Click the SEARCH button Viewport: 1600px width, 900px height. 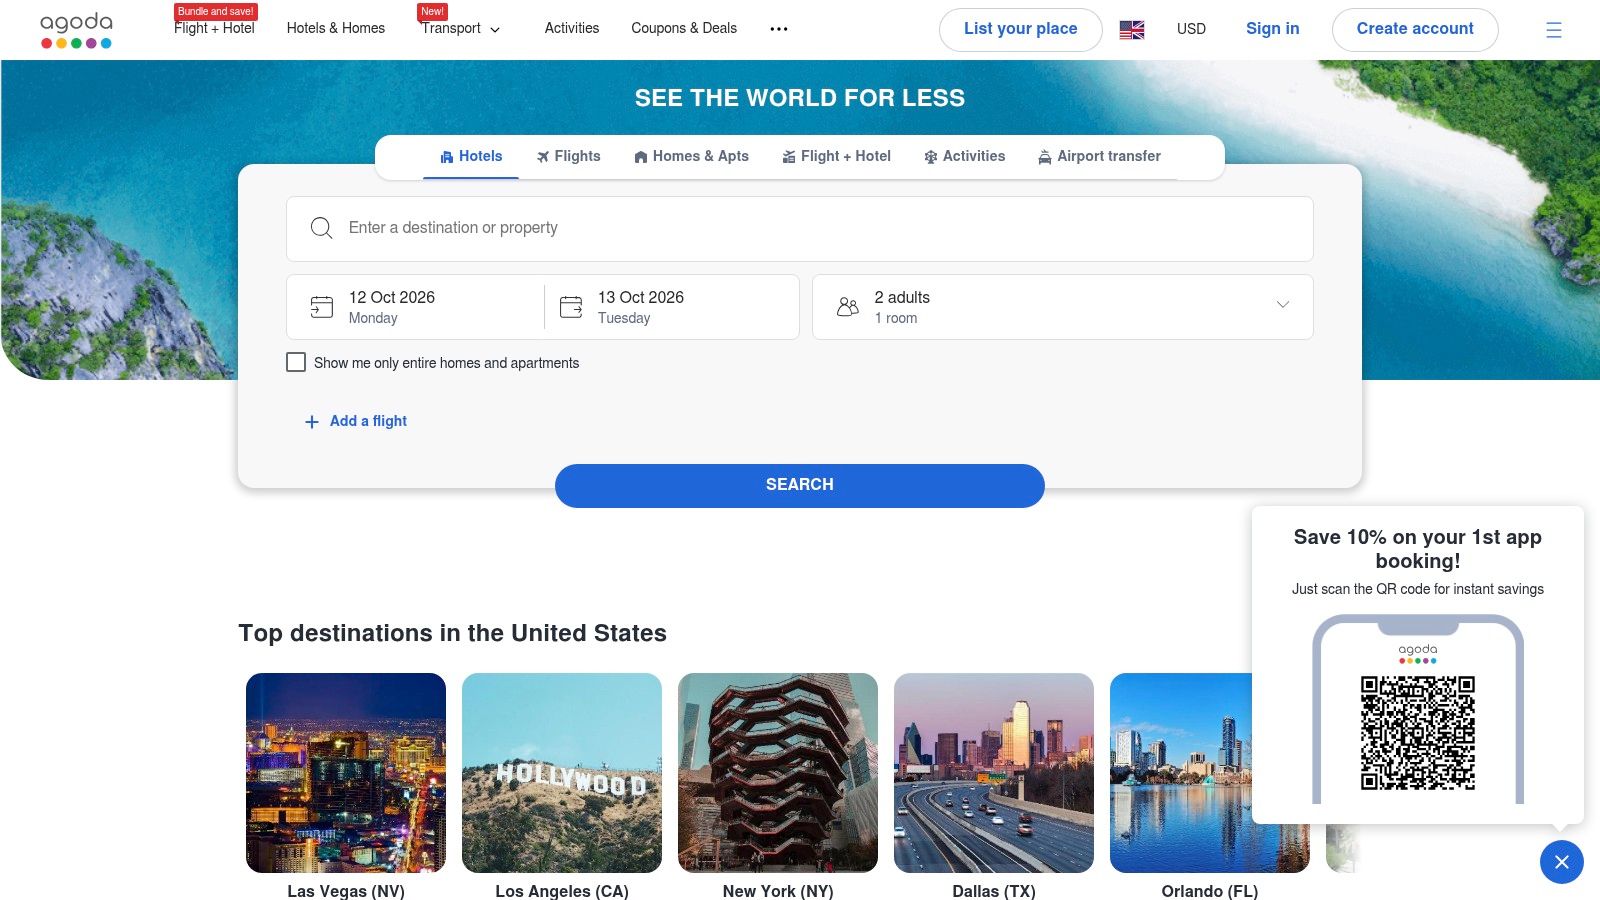(x=800, y=485)
